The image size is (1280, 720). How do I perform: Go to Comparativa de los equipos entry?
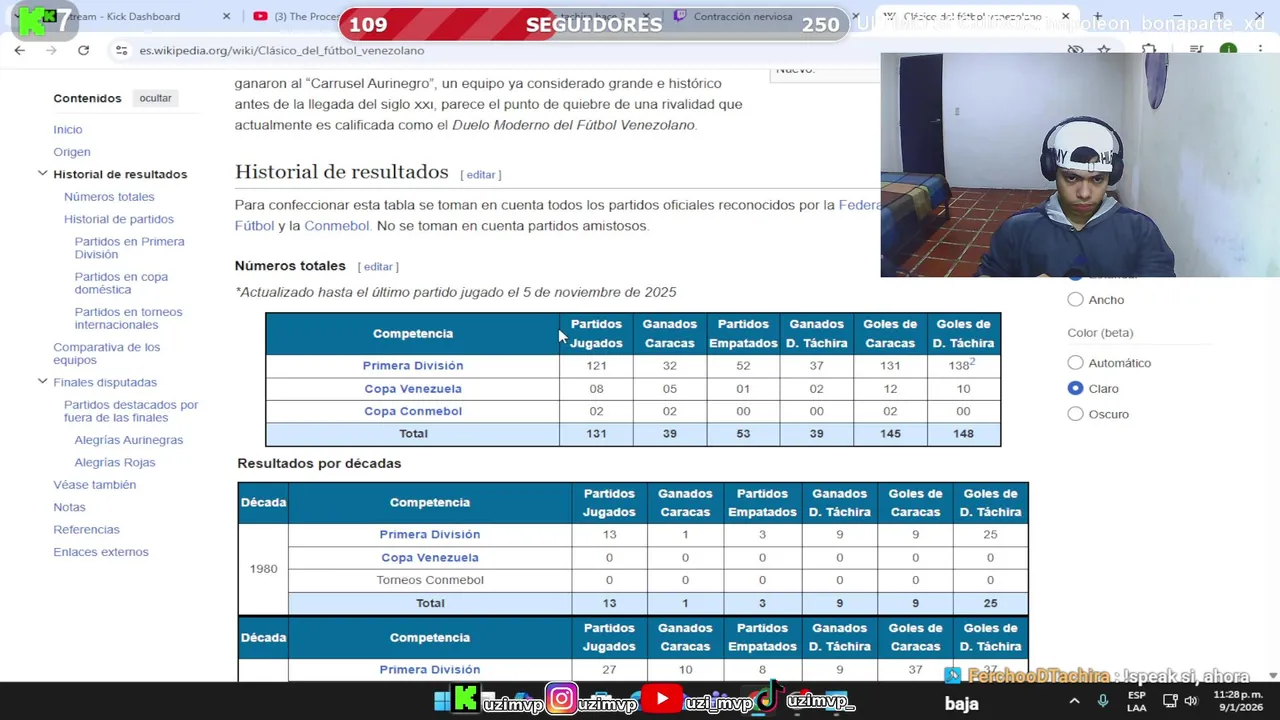tap(106, 353)
